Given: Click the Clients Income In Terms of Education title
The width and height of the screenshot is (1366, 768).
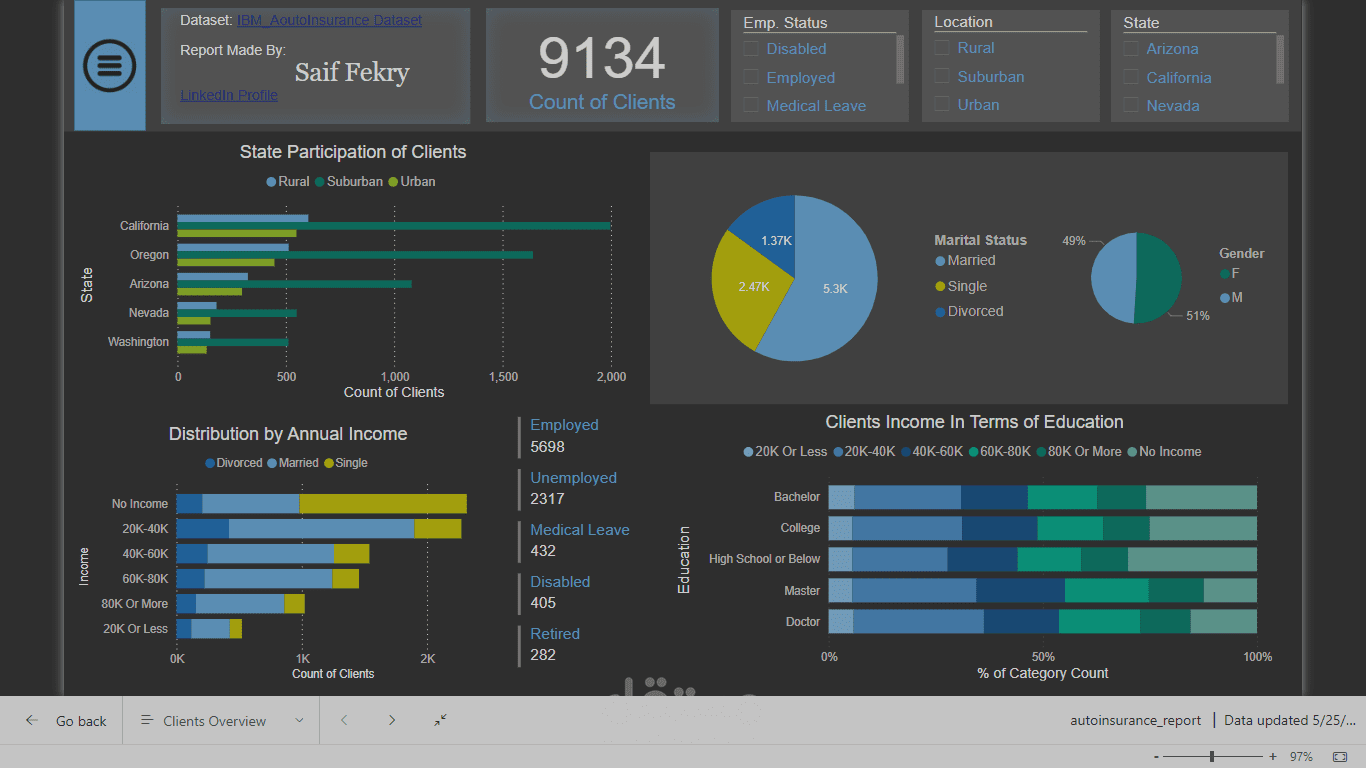Looking at the screenshot, I should tap(975, 422).
